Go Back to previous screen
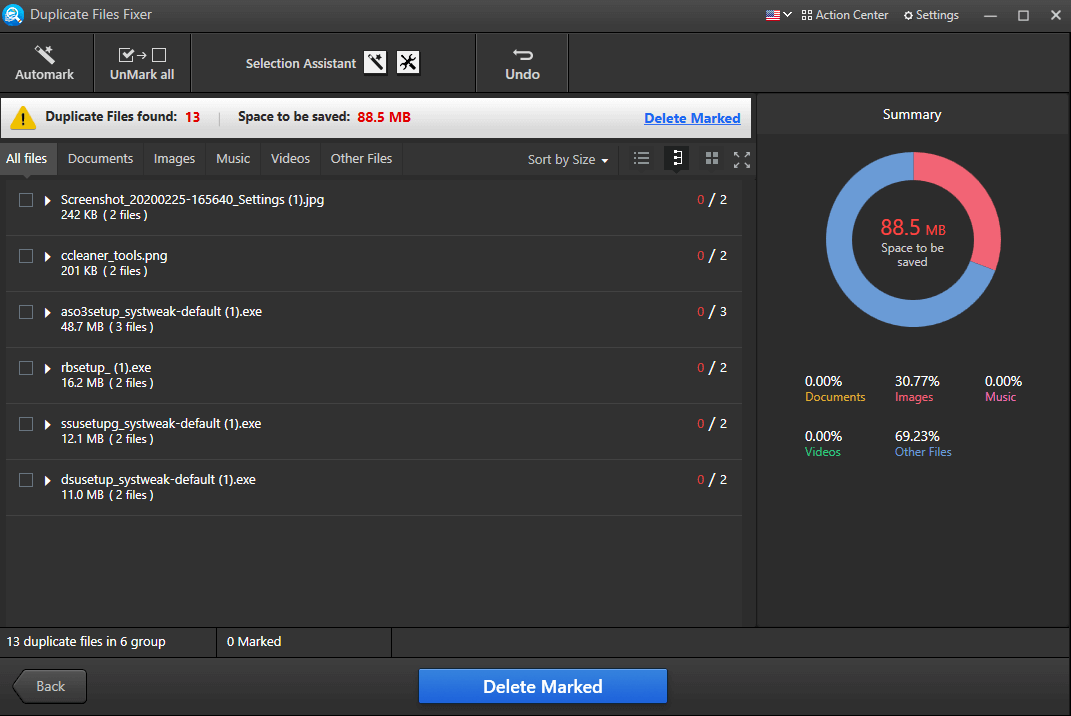The width and height of the screenshot is (1071, 716). pos(50,686)
